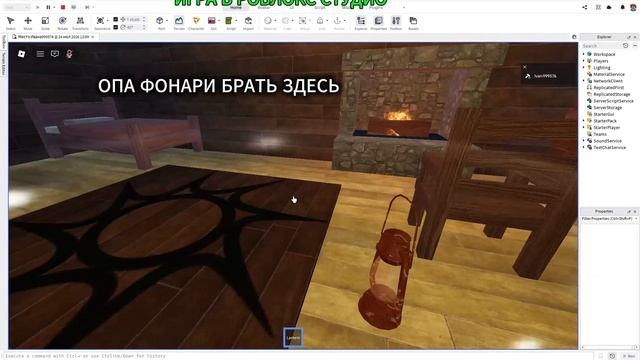
Task: Switch to the Home ribbon tab
Action: click(236, 7)
